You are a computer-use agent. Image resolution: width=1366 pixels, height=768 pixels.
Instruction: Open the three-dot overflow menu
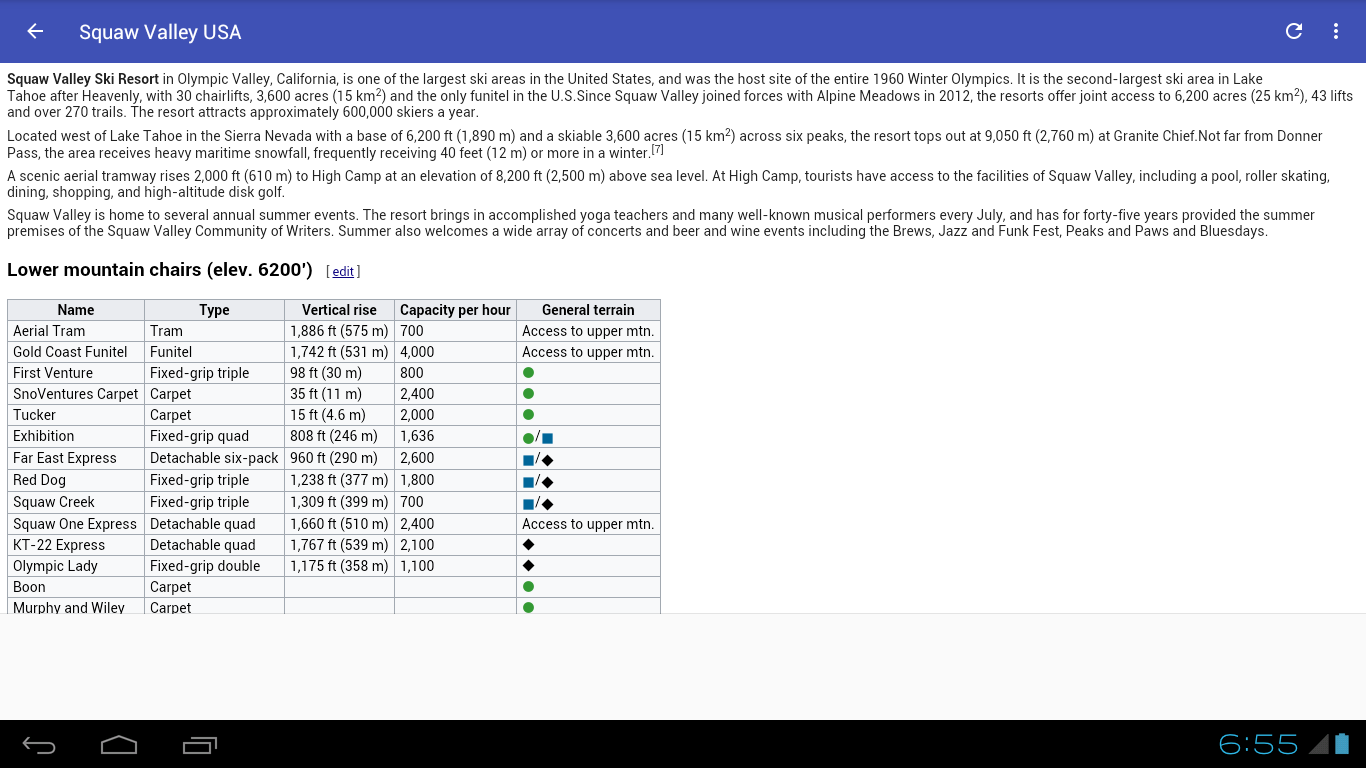(x=1336, y=31)
